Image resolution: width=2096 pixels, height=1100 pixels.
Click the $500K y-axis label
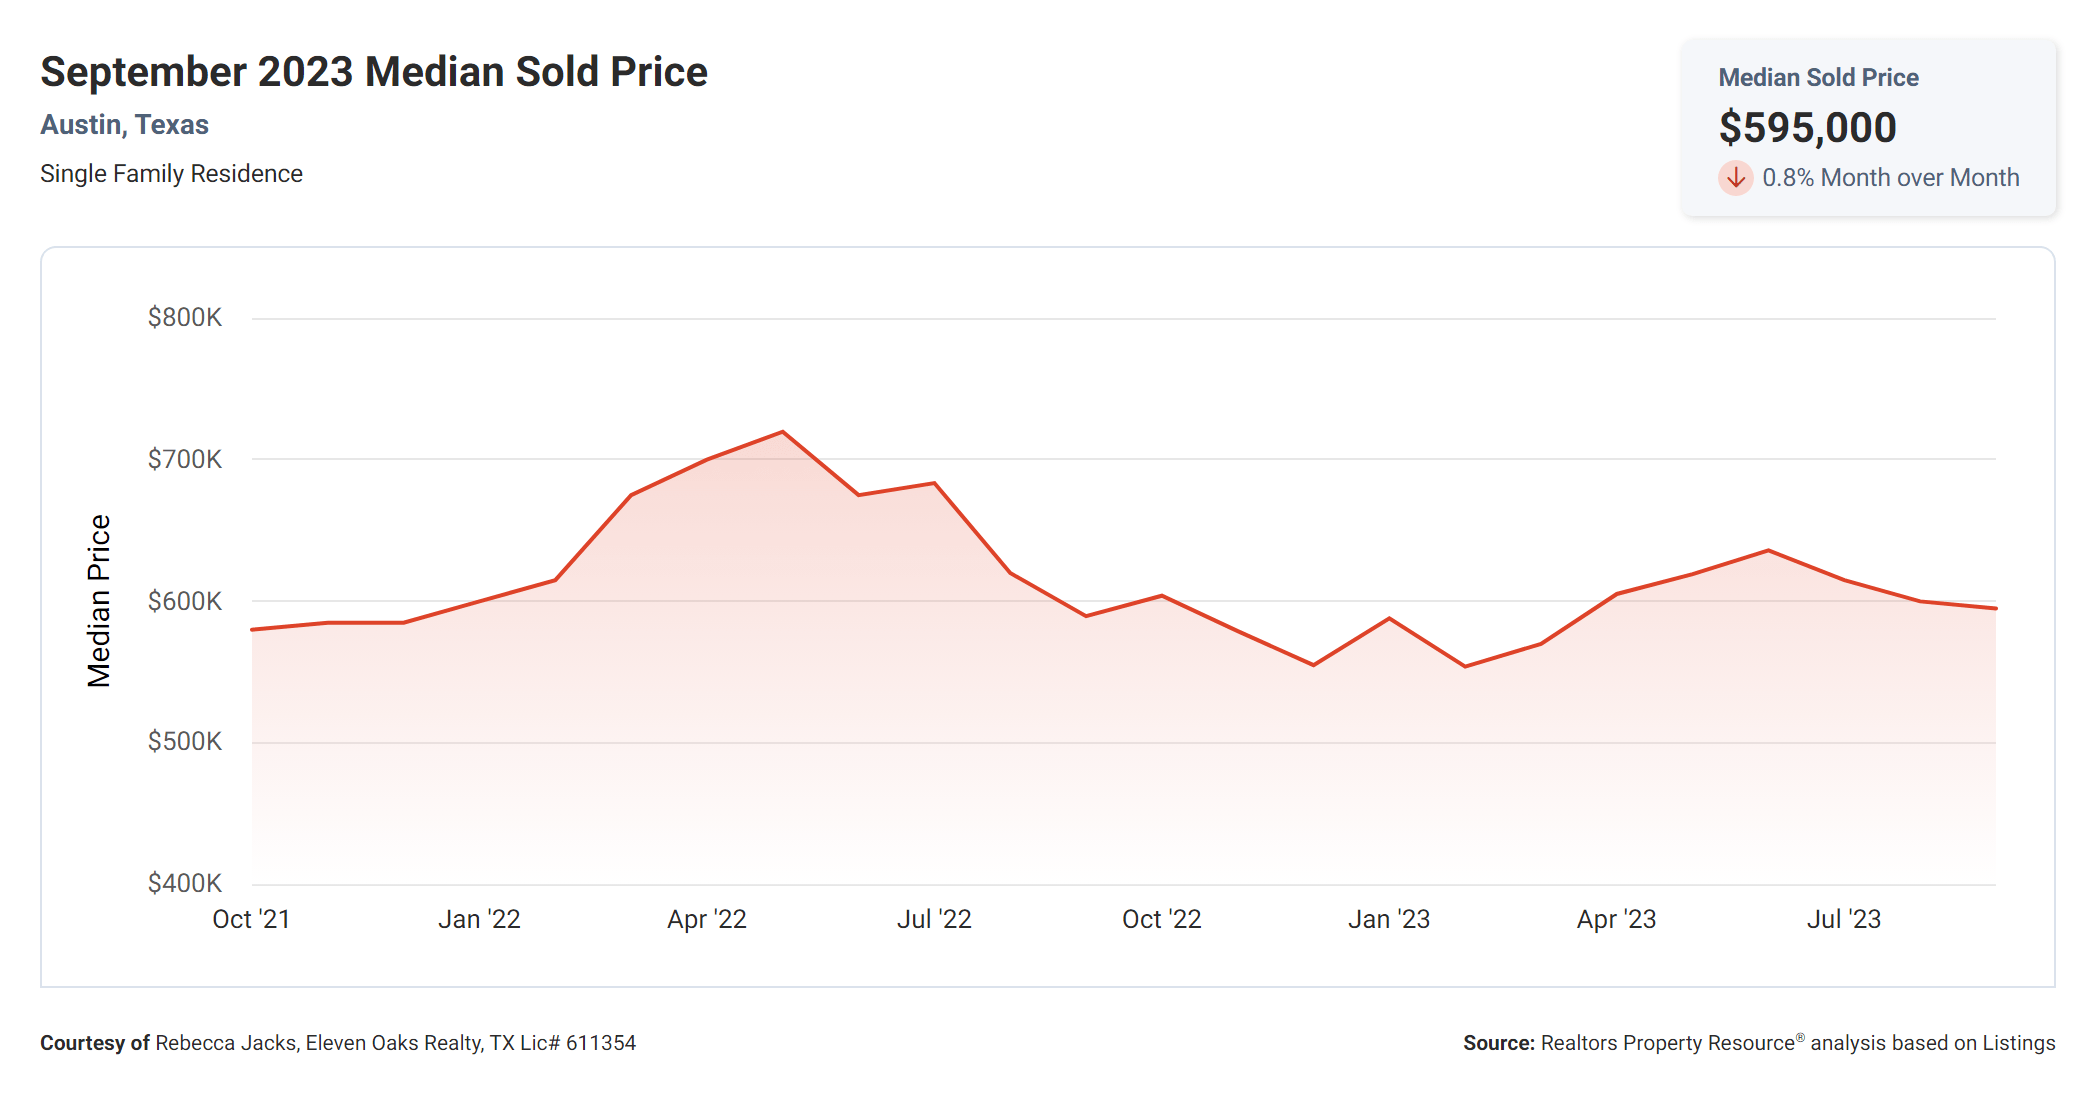click(185, 742)
